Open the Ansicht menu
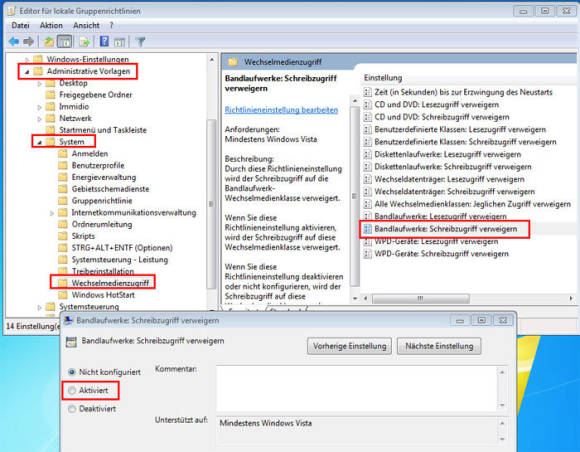The height and width of the screenshot is (452, 580). [86, 26]
